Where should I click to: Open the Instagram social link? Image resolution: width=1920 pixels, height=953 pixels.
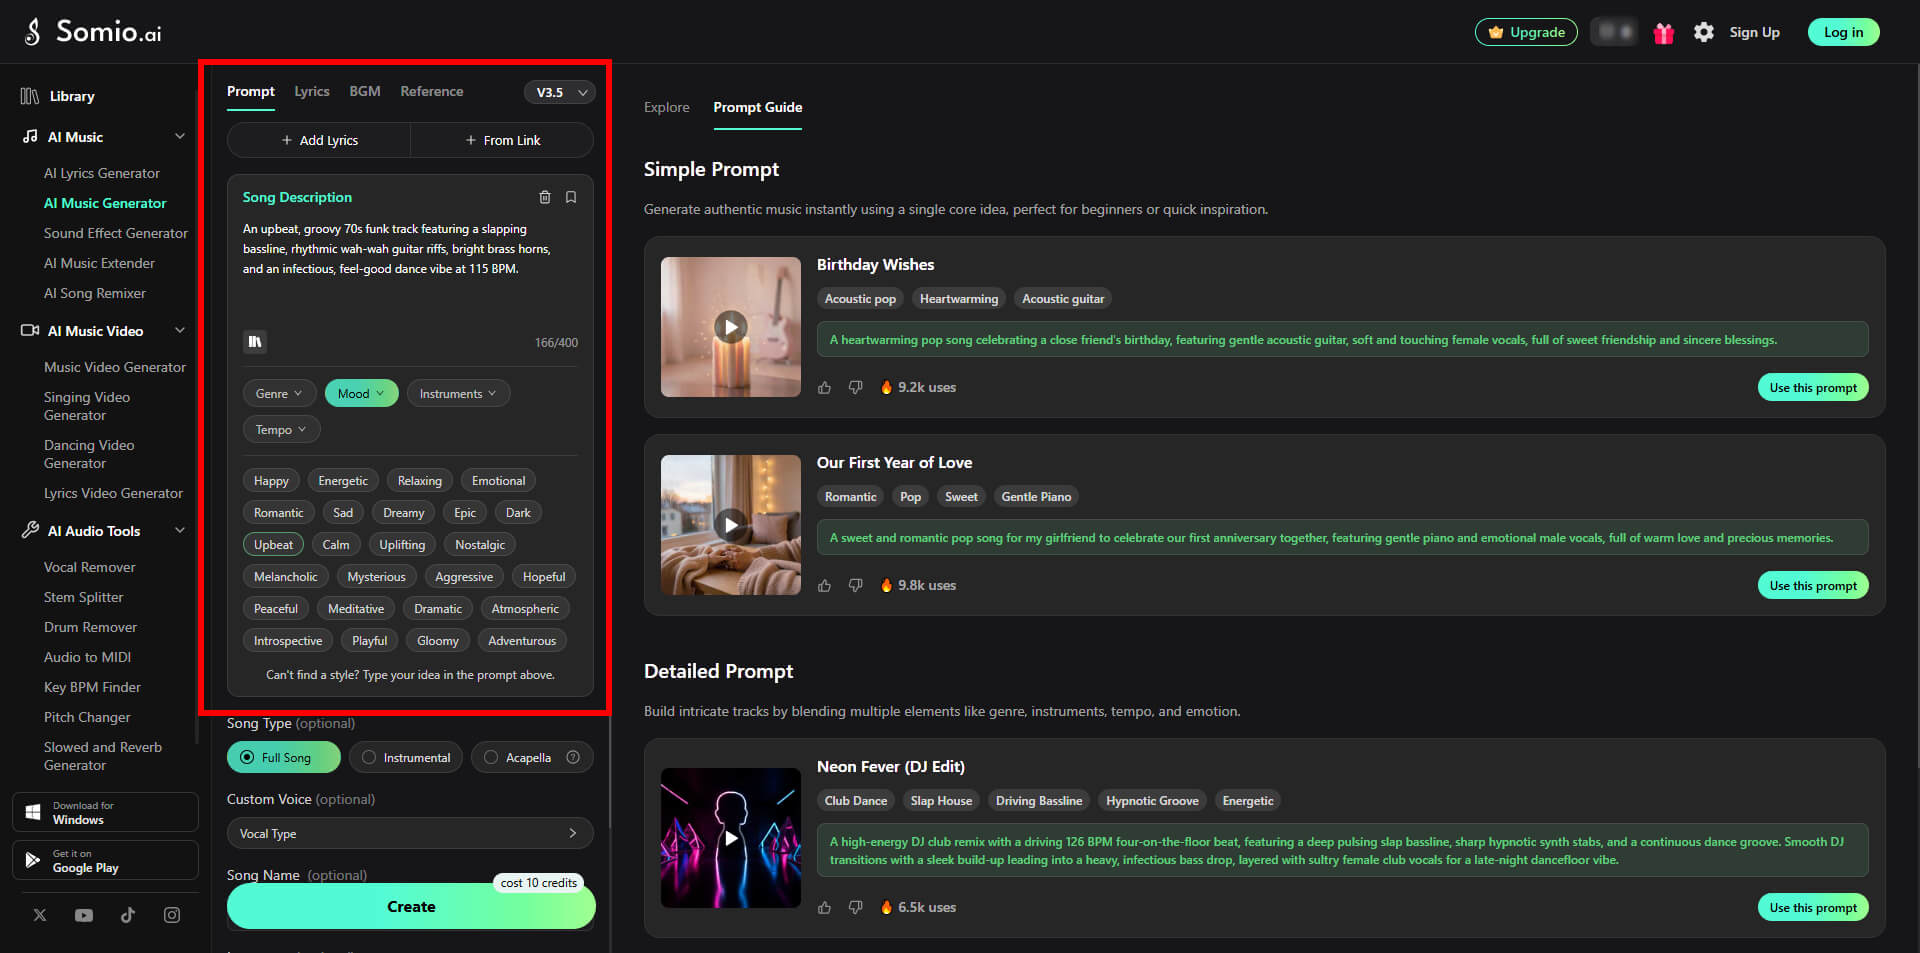172,915
